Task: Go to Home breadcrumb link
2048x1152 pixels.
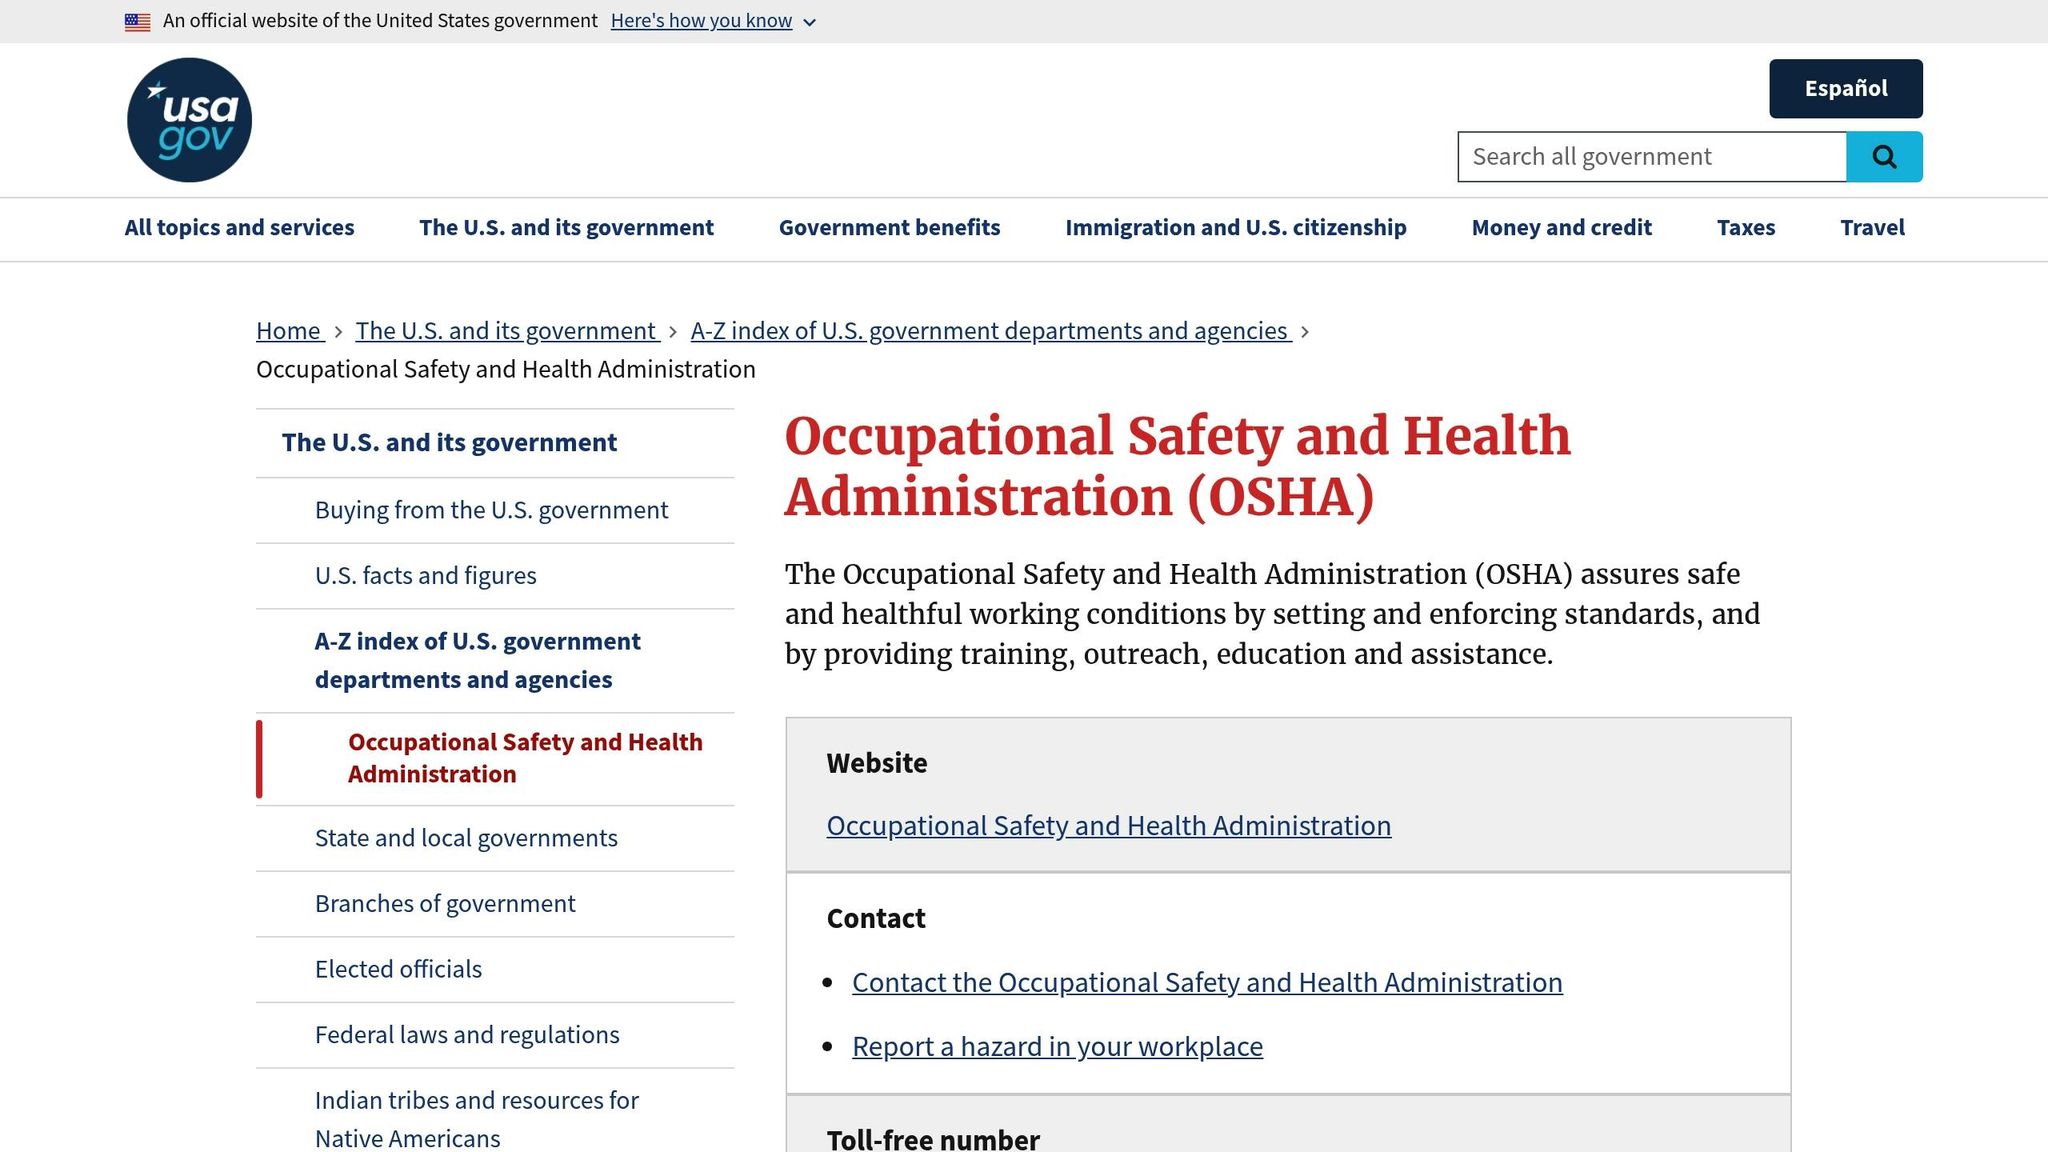Action: click(288, 331)
